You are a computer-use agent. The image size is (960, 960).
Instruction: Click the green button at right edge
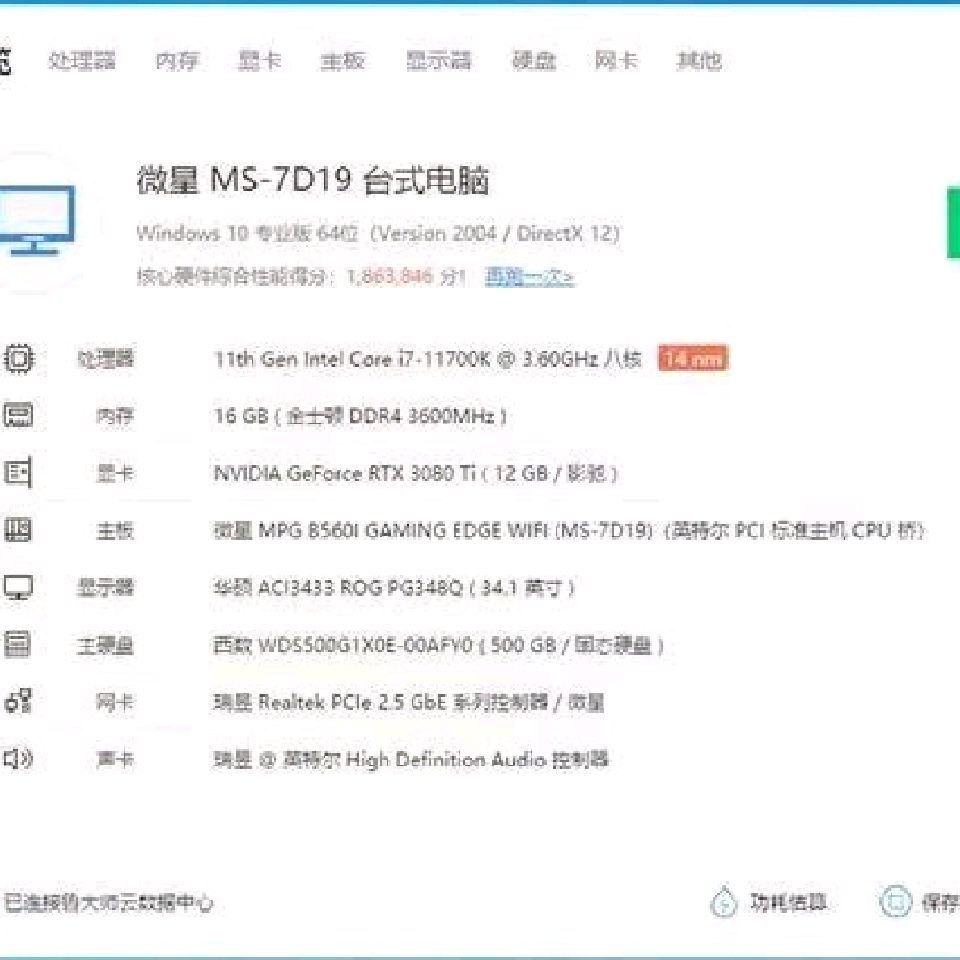pos(953,223)
